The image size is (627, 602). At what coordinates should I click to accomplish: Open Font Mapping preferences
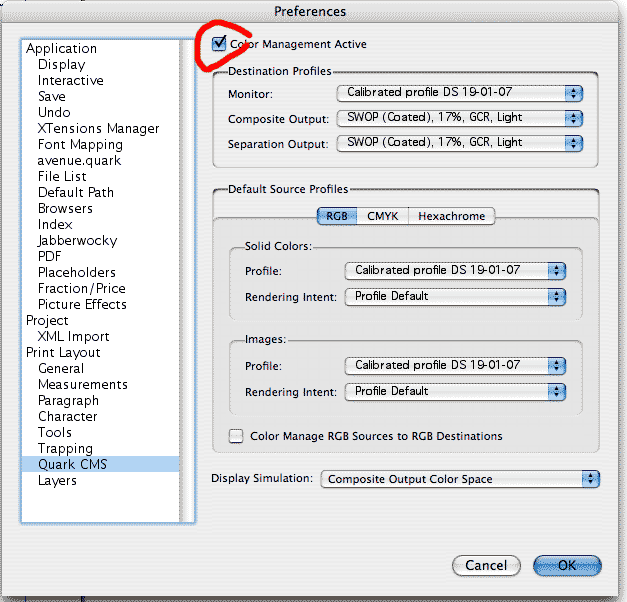101,144
